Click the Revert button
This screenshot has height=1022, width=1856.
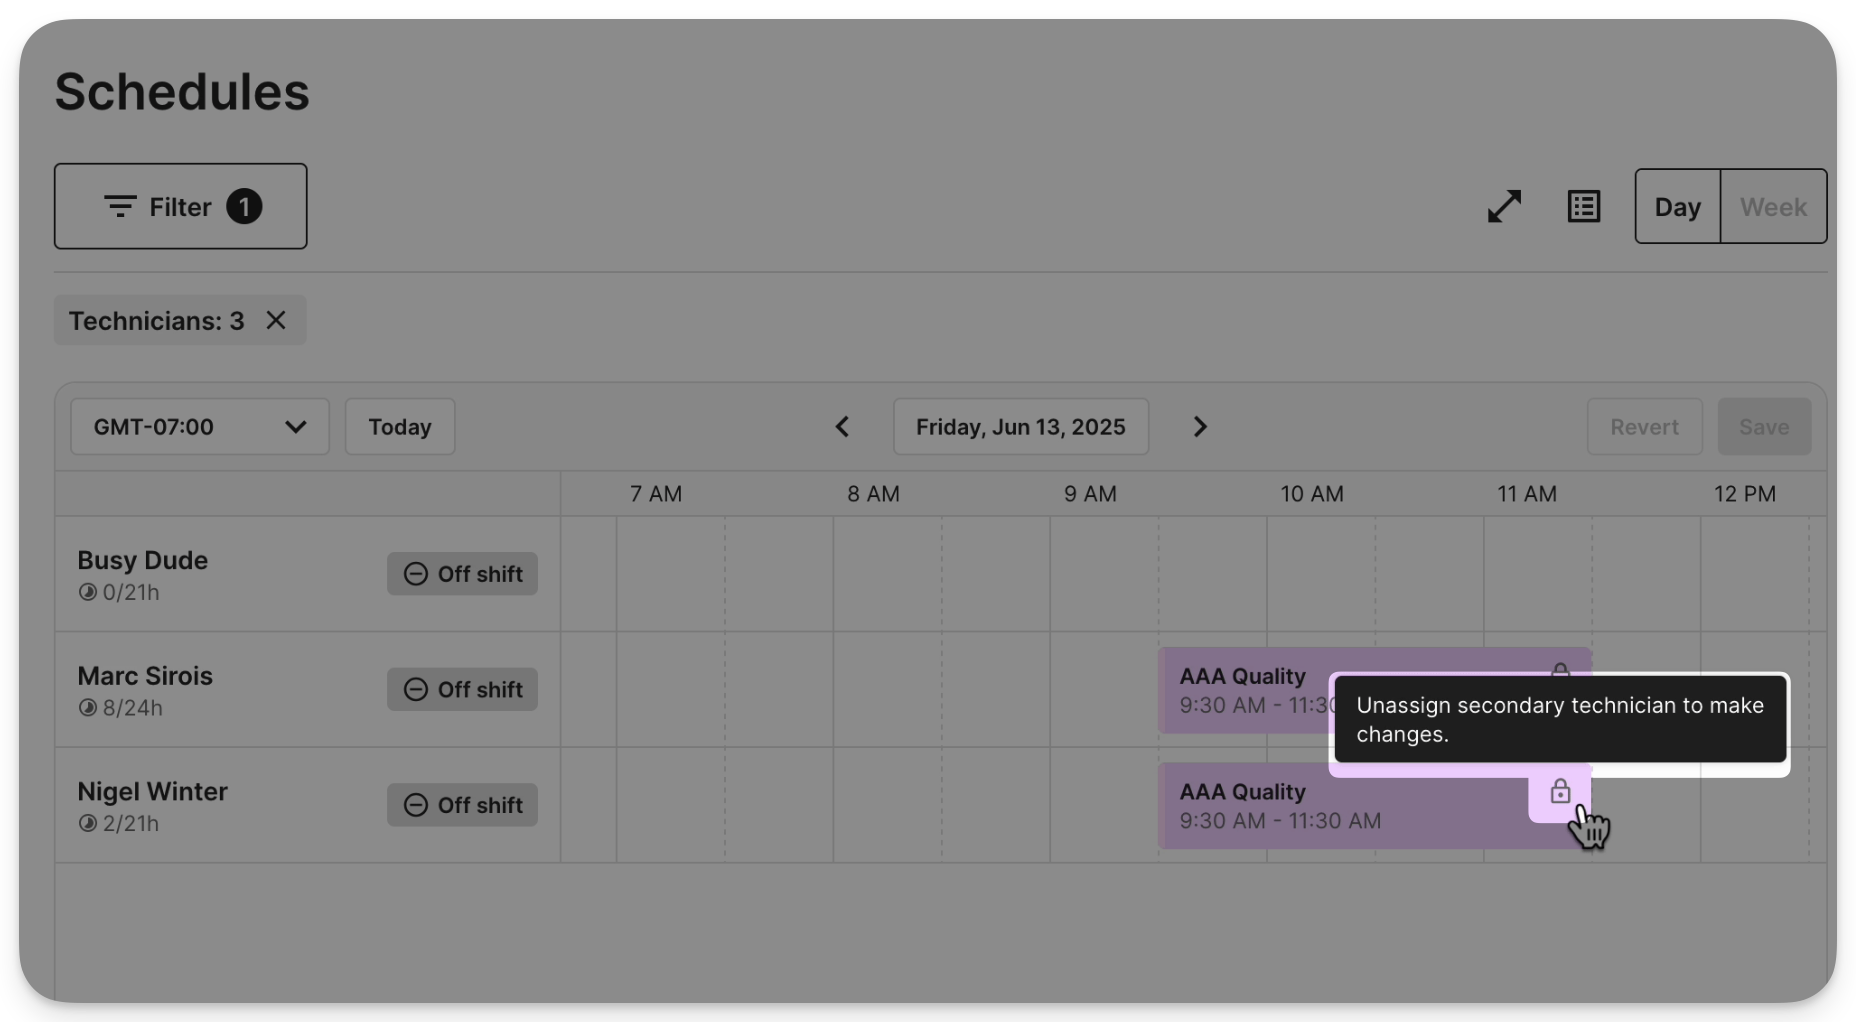[x=1644, y=427]
